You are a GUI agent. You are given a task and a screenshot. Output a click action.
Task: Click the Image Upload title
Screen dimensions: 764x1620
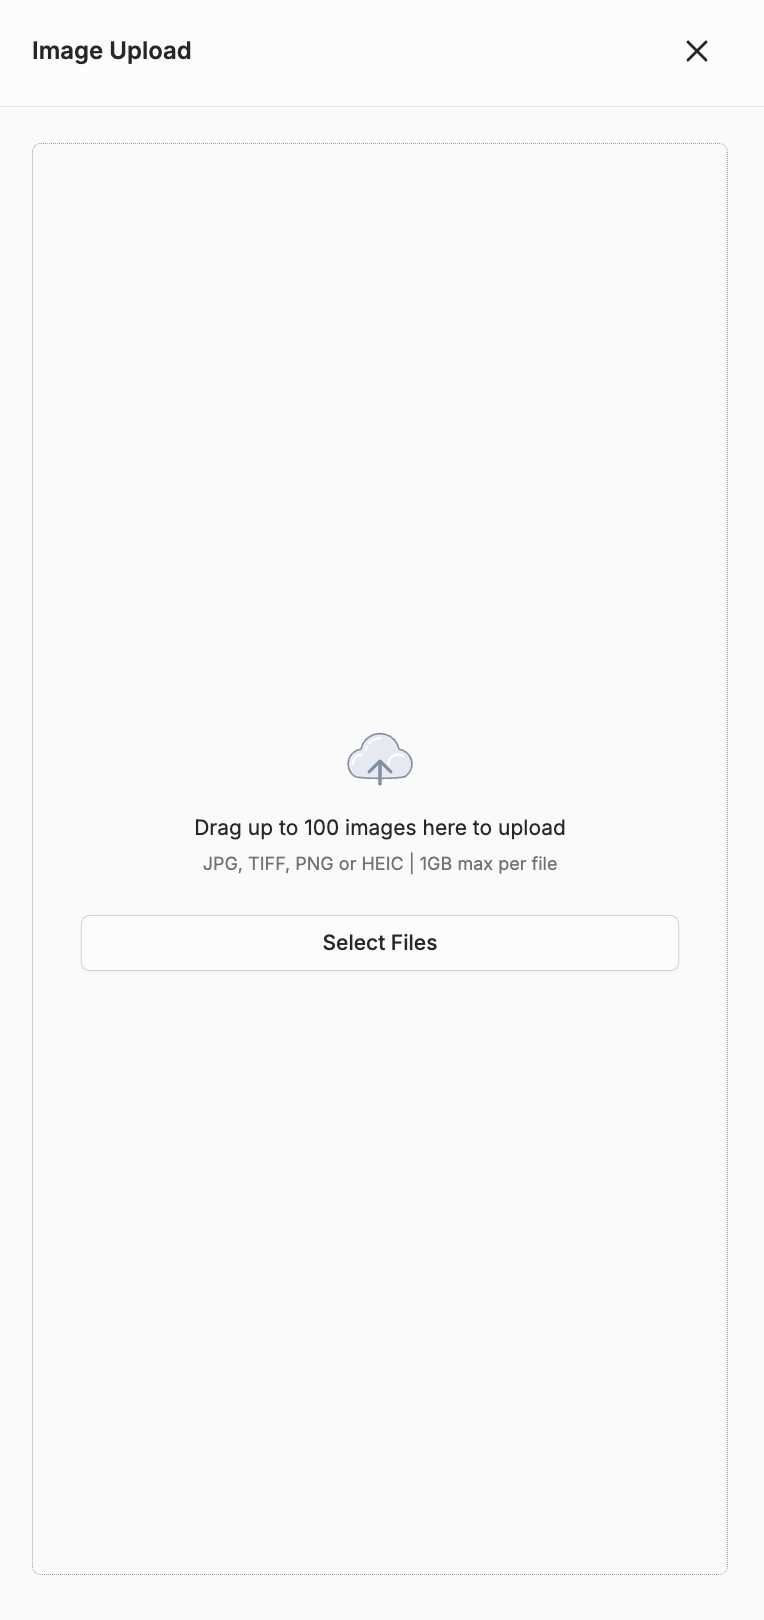[112, 51]
